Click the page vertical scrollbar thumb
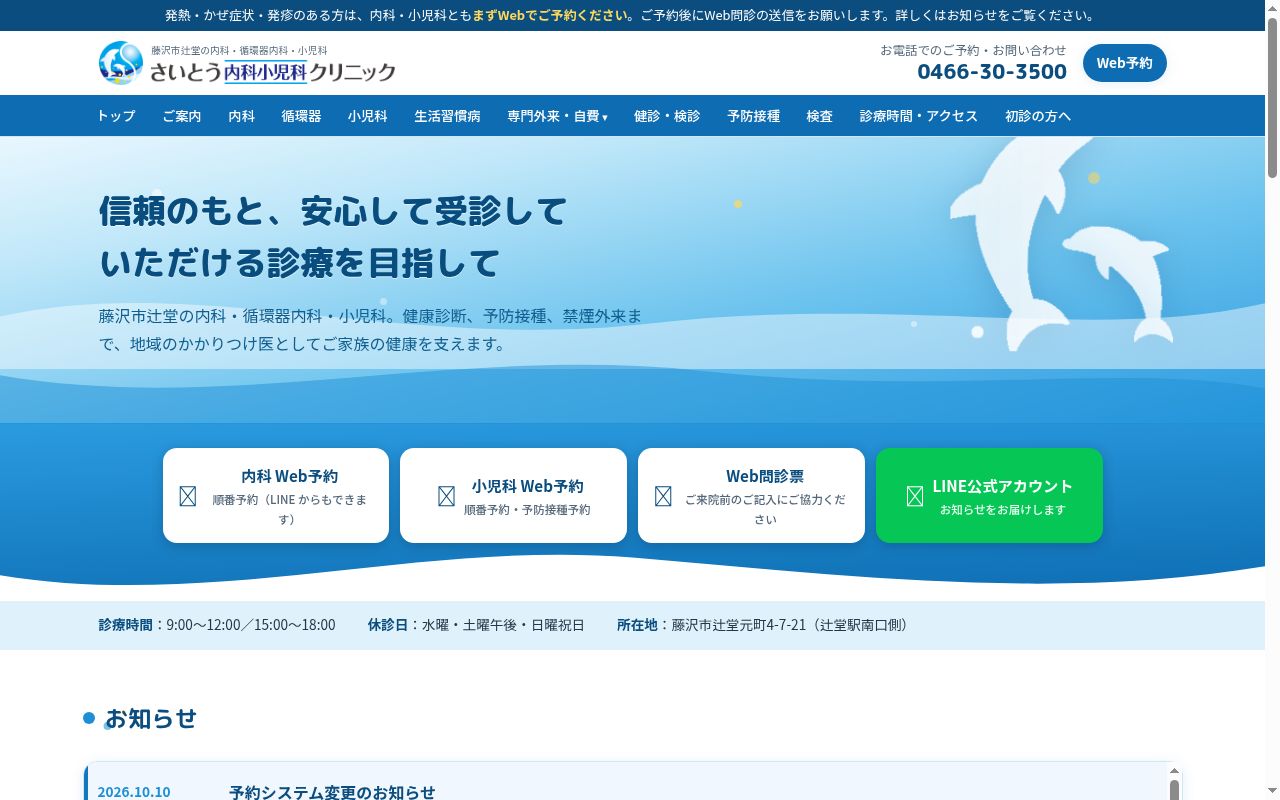This screenshot has height=800, width=1280. 1272,97
